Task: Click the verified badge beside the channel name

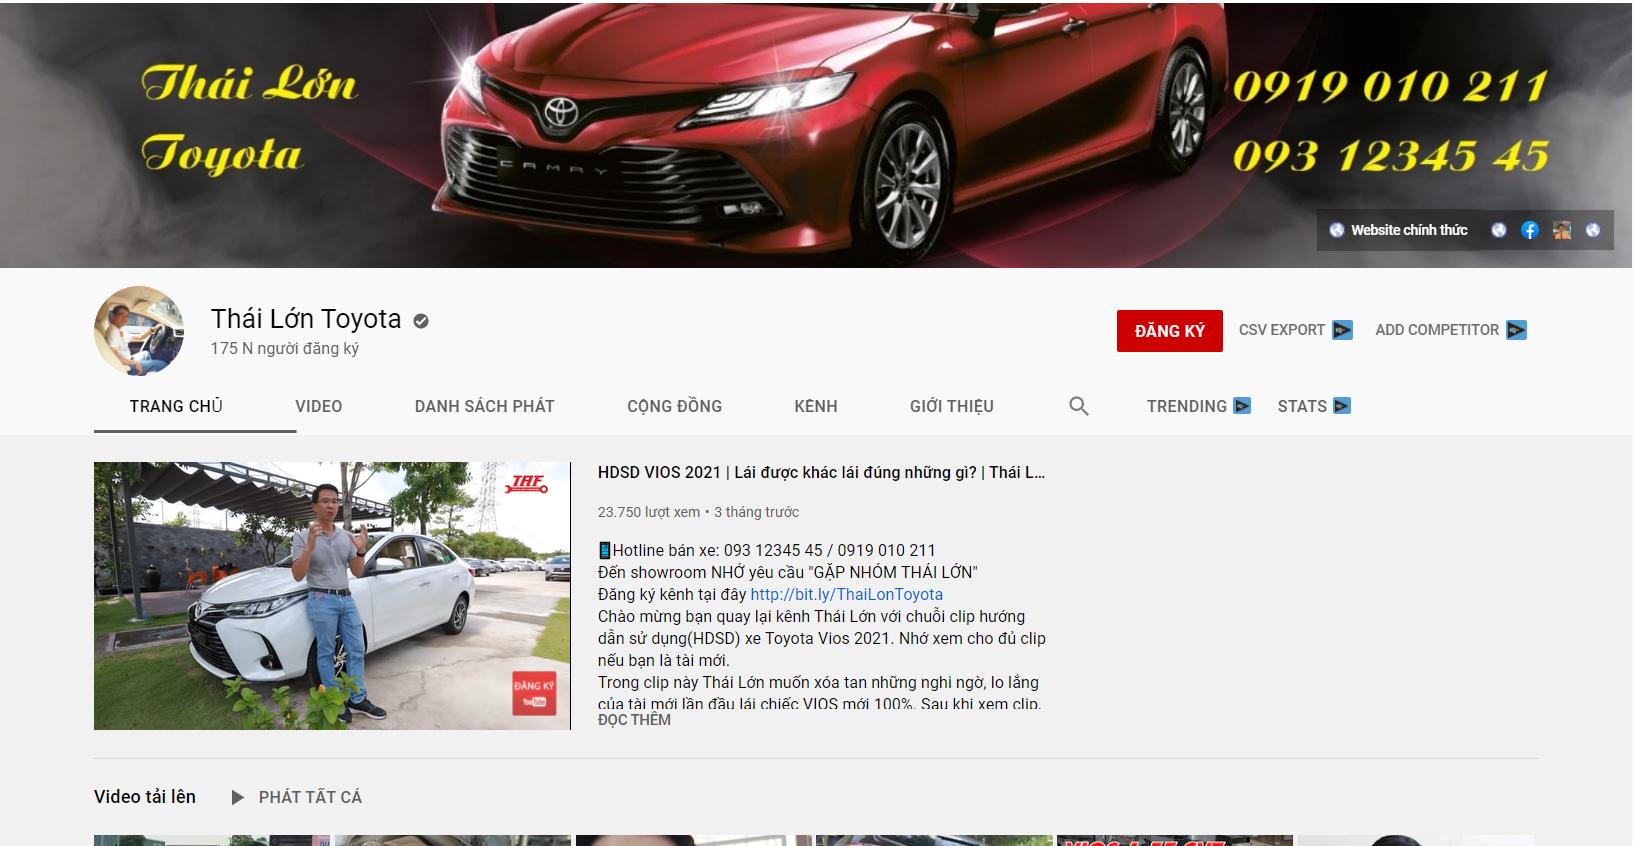Action: [421, 321]
